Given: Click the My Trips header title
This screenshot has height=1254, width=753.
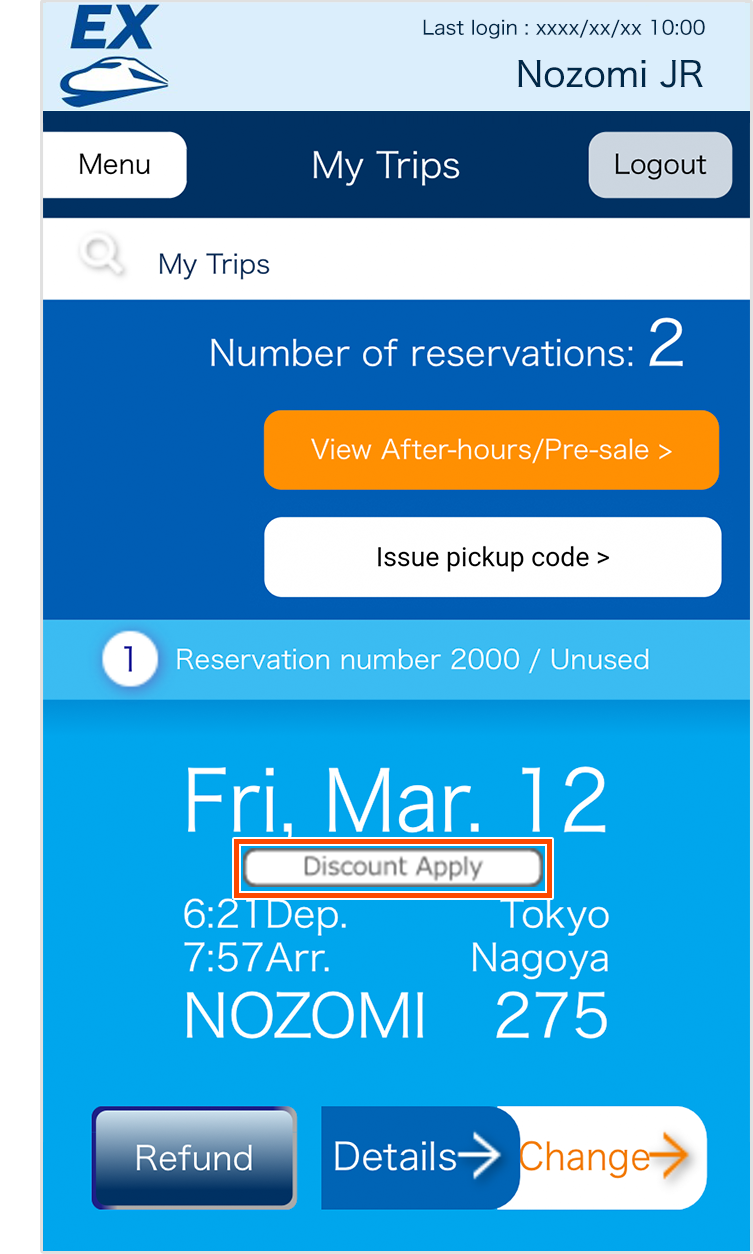Looking at the screenshot, I should (x=386, y=166).
